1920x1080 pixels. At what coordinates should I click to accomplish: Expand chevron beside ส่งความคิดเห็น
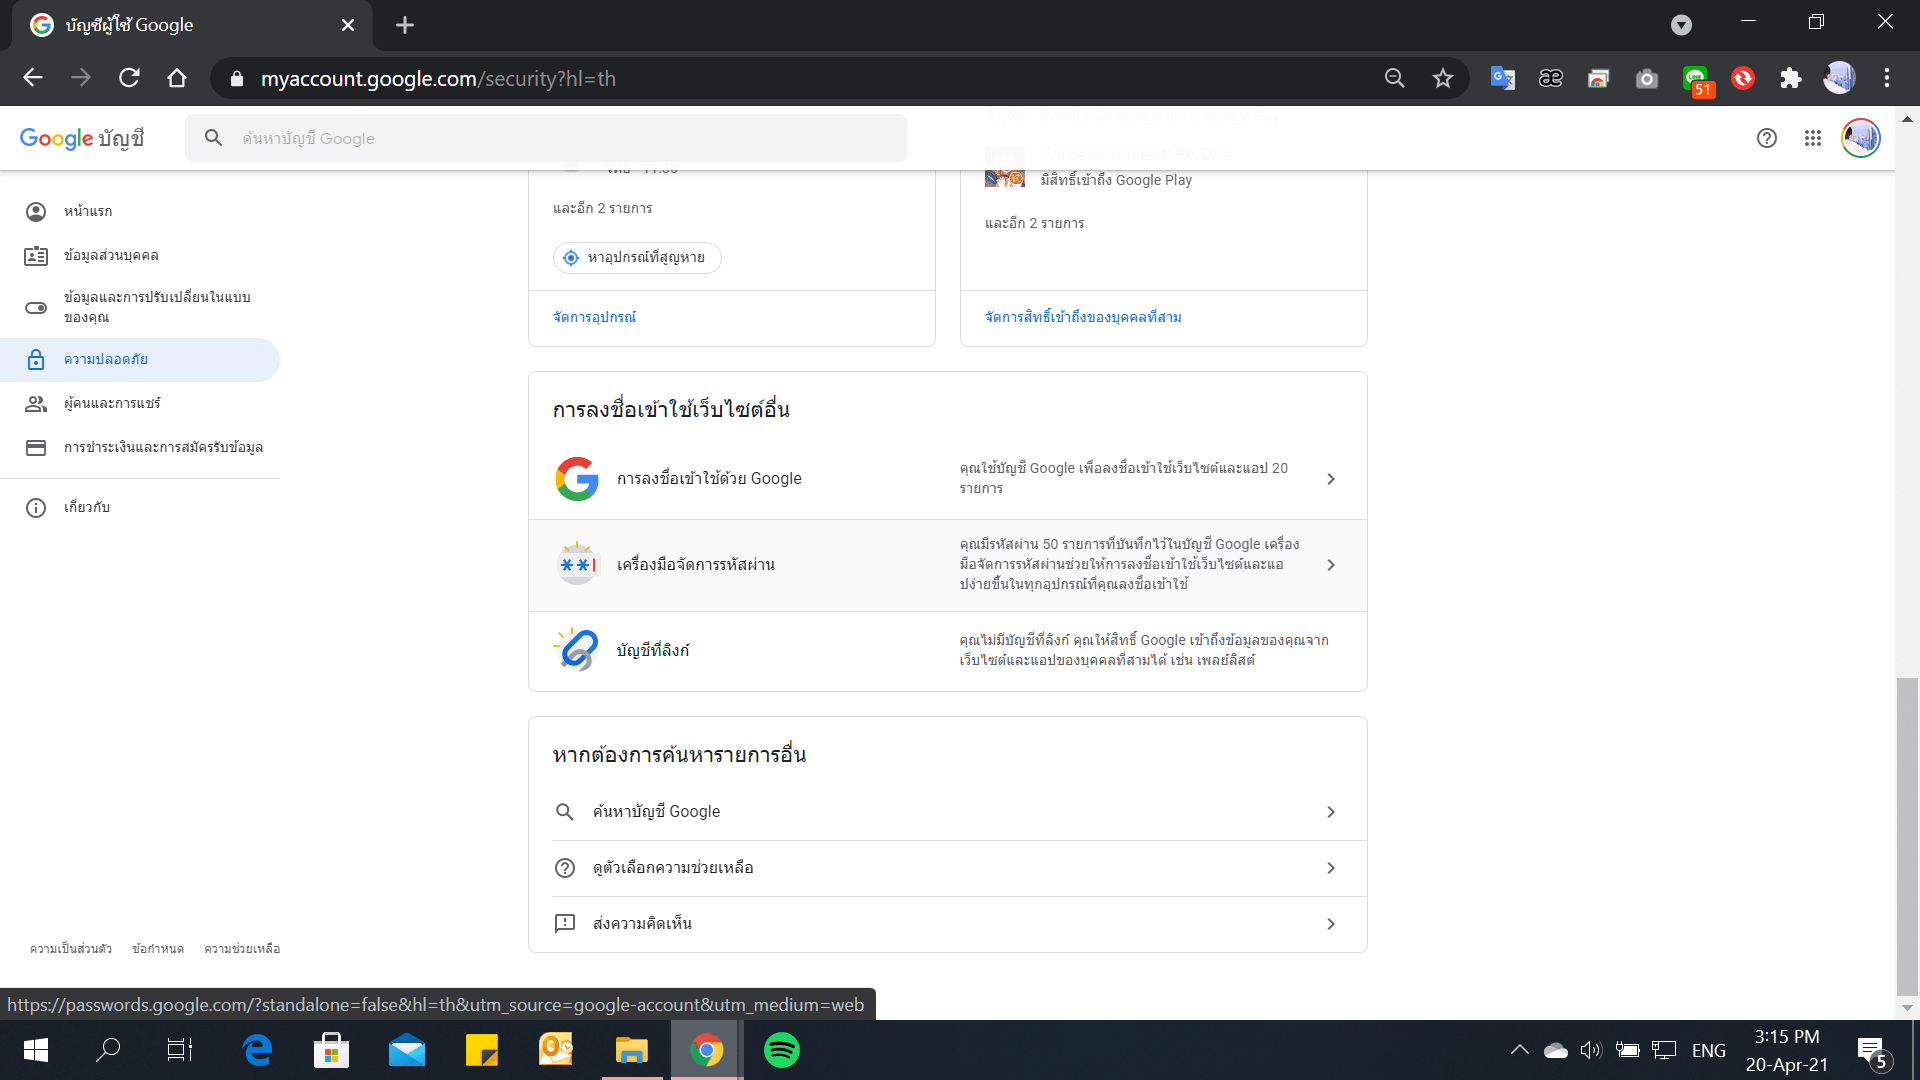click(x=1330, y=924)
